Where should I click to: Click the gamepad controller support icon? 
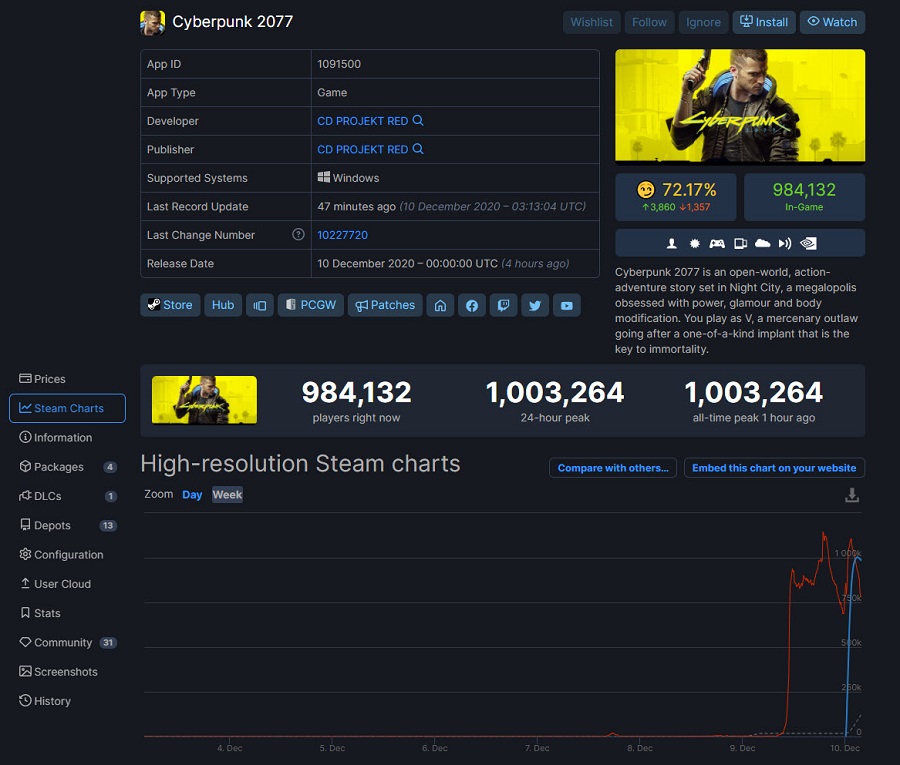point(717,243)
